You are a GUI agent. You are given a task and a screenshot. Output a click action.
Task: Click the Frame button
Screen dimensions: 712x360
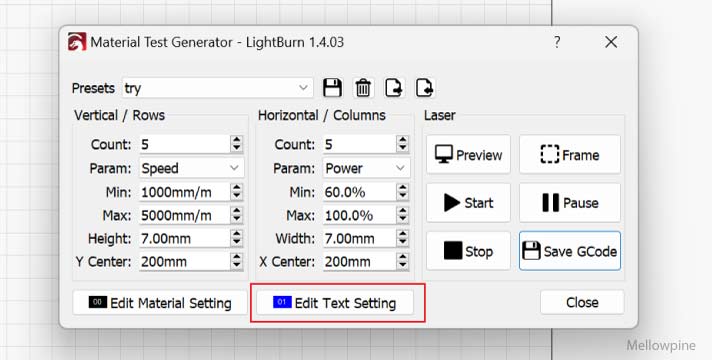click(x=570, y=154)
